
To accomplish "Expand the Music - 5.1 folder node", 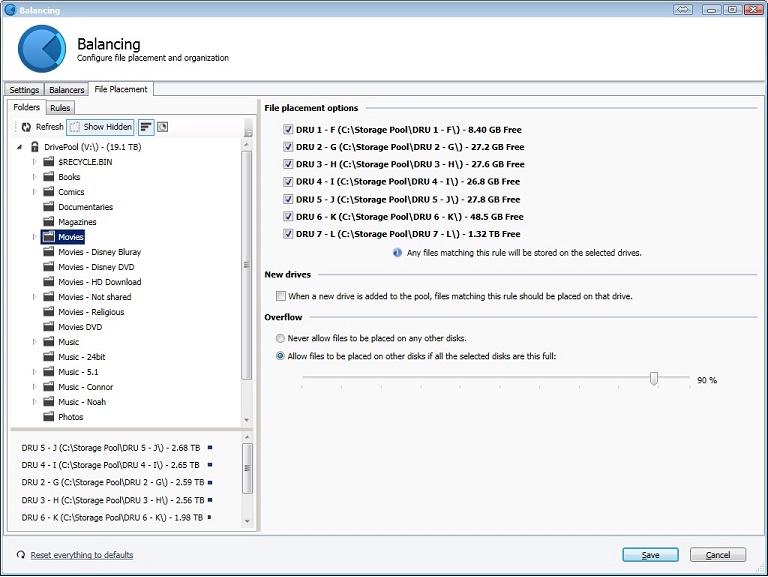I will click(34, 372).
